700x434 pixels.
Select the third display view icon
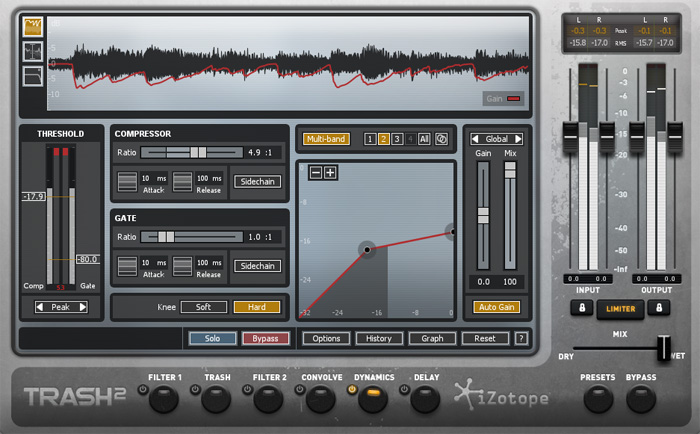(33, 76)
